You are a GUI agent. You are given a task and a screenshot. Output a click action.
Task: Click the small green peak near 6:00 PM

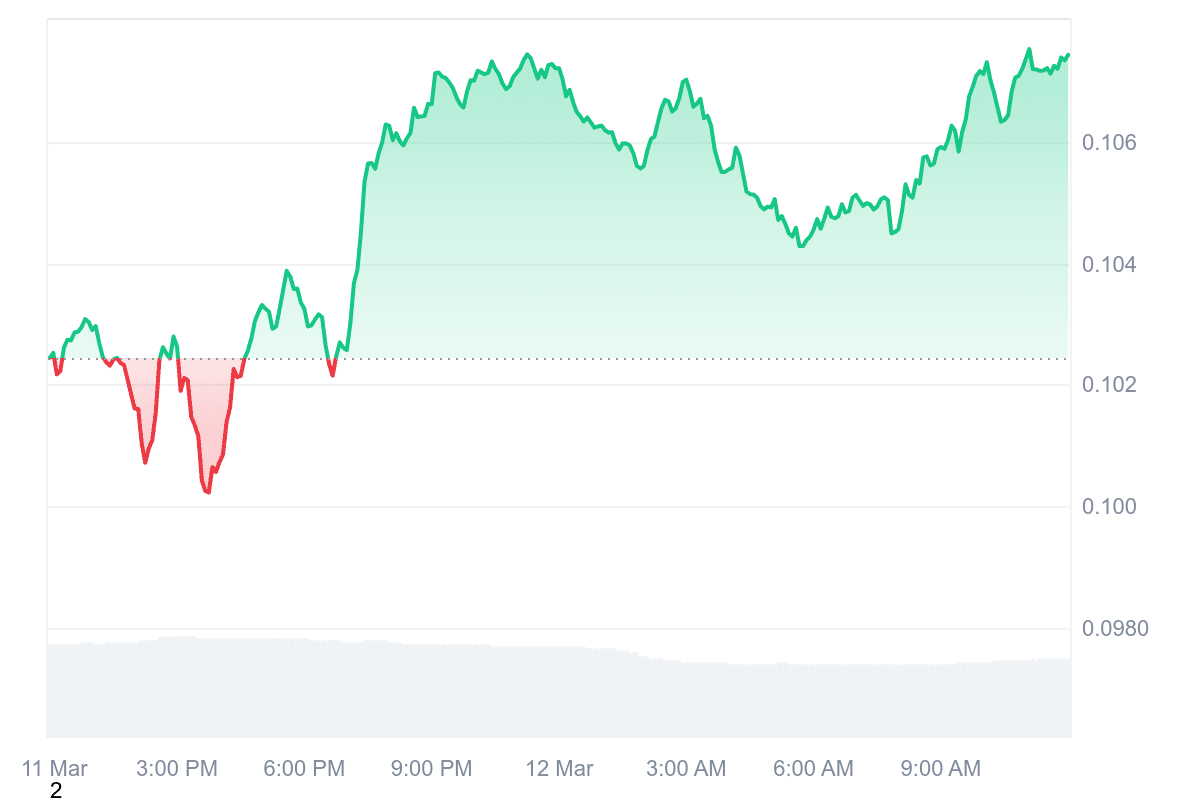[287, 271]
